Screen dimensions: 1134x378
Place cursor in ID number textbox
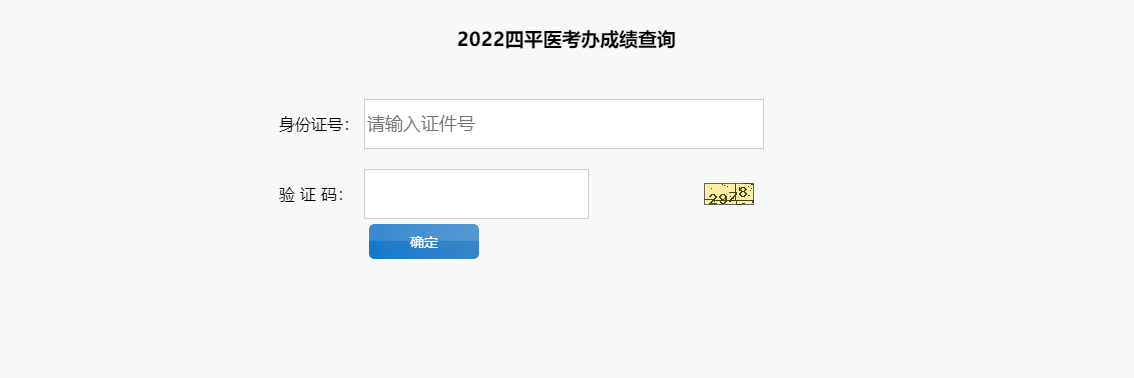[563, 124]
